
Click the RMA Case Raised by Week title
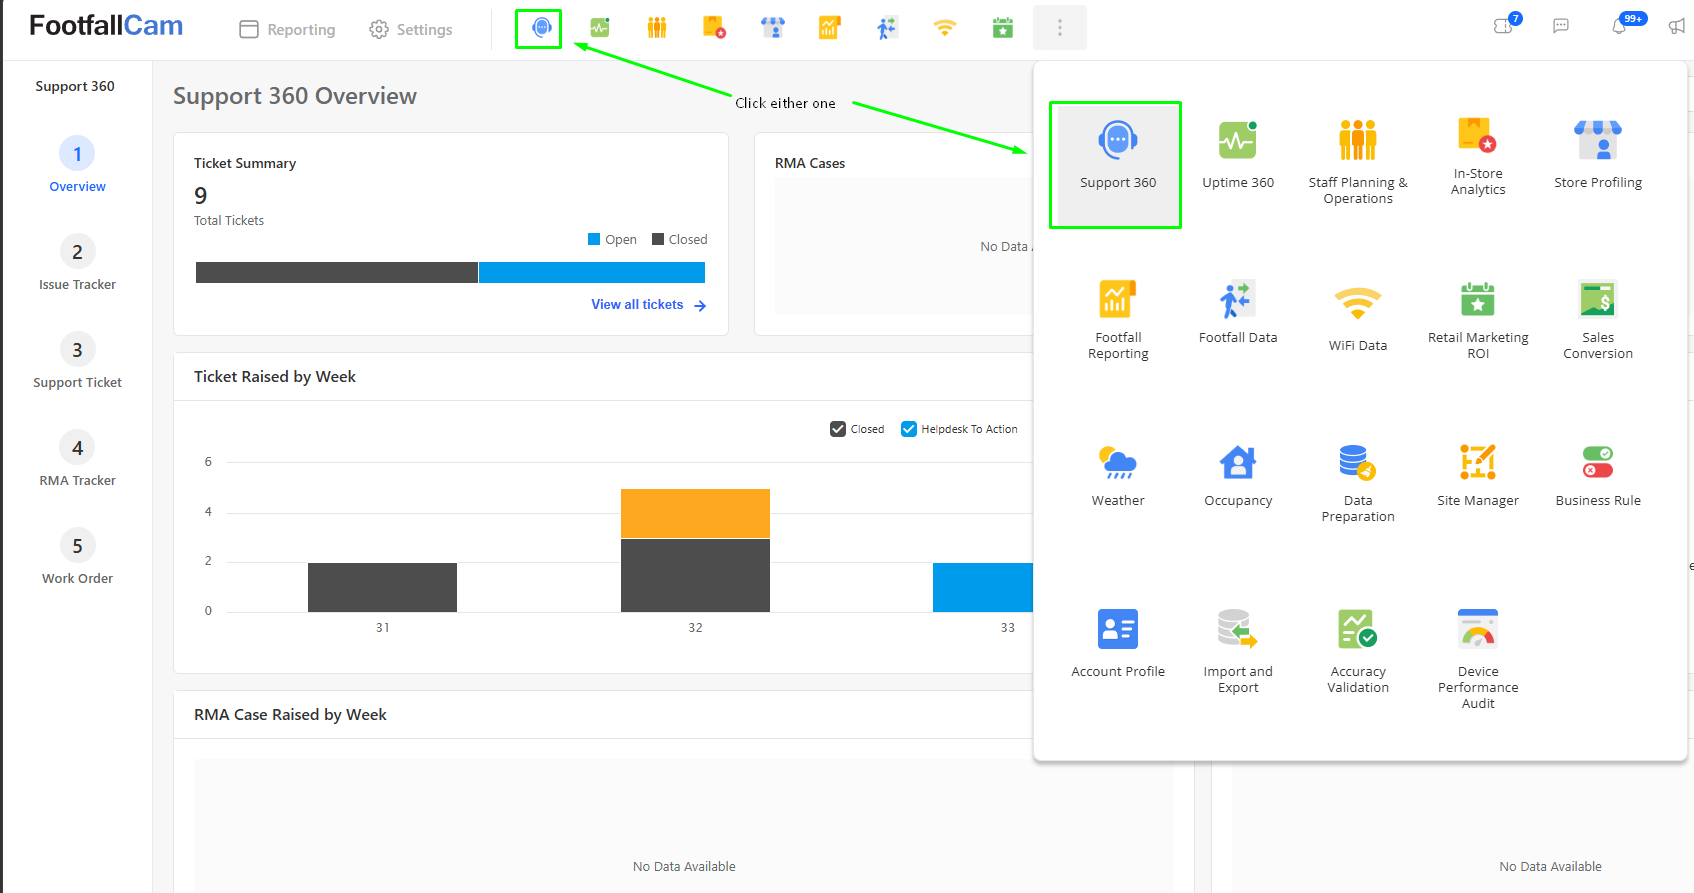coord(290,715)
